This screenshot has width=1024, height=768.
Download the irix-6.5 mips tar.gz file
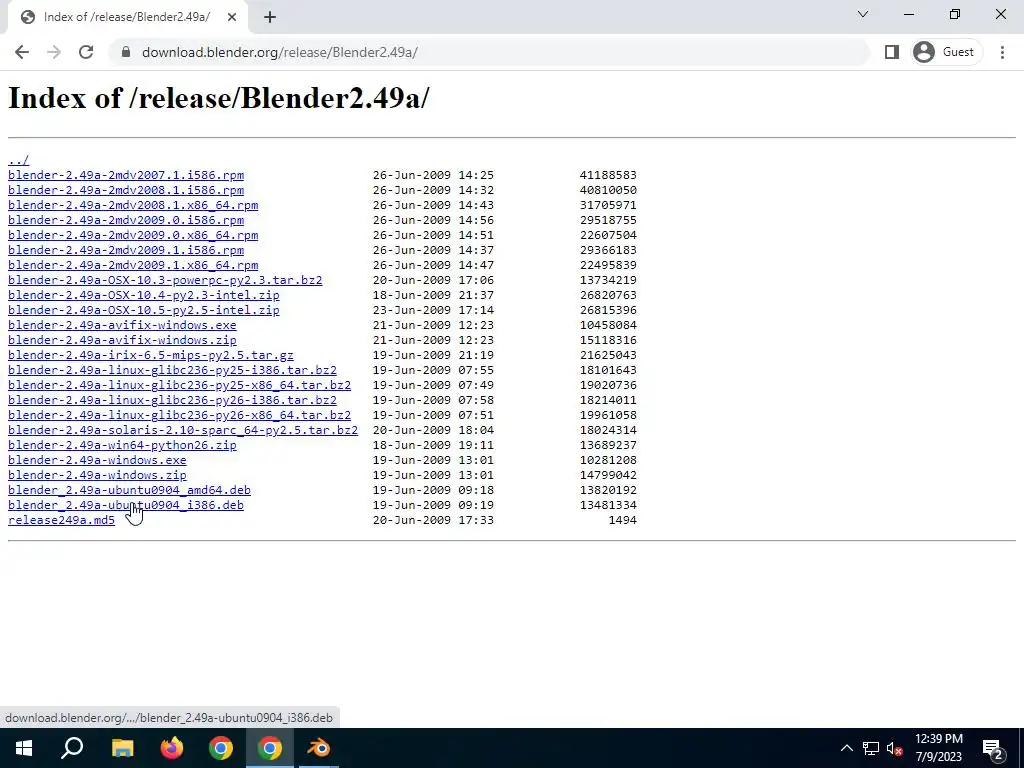(151, 355)
